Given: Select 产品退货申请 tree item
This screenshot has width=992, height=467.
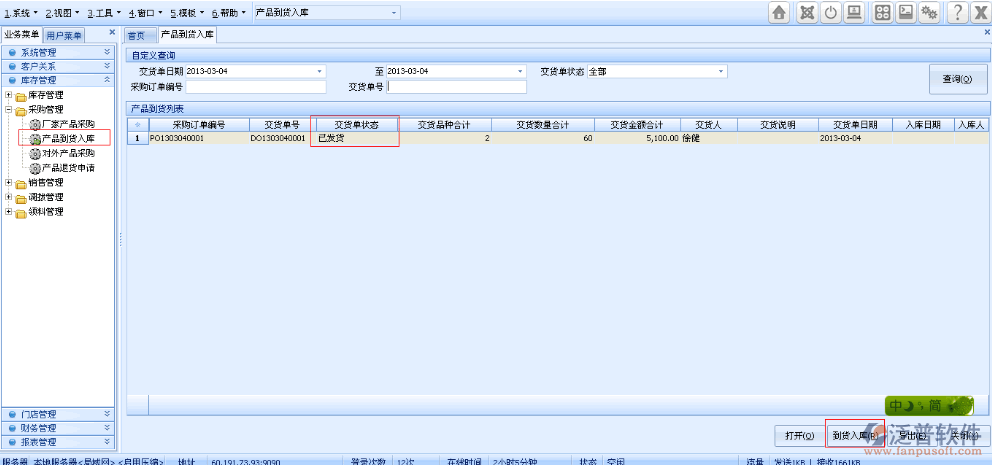Looking at the screenshot, I should [68, 168].
